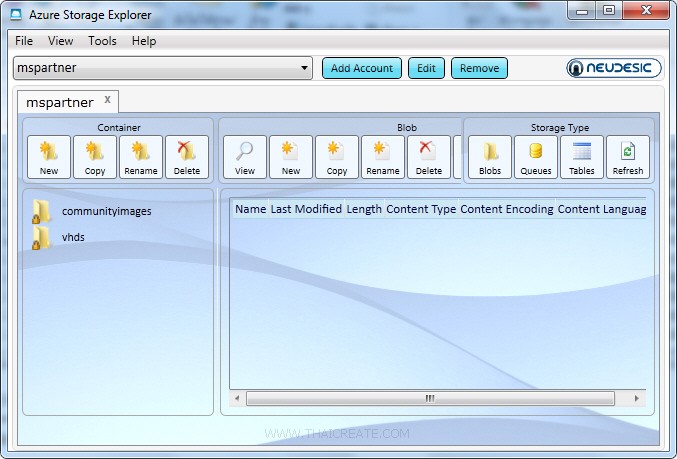
Task: Copy the selected container
Action: (x=95, y=157)
